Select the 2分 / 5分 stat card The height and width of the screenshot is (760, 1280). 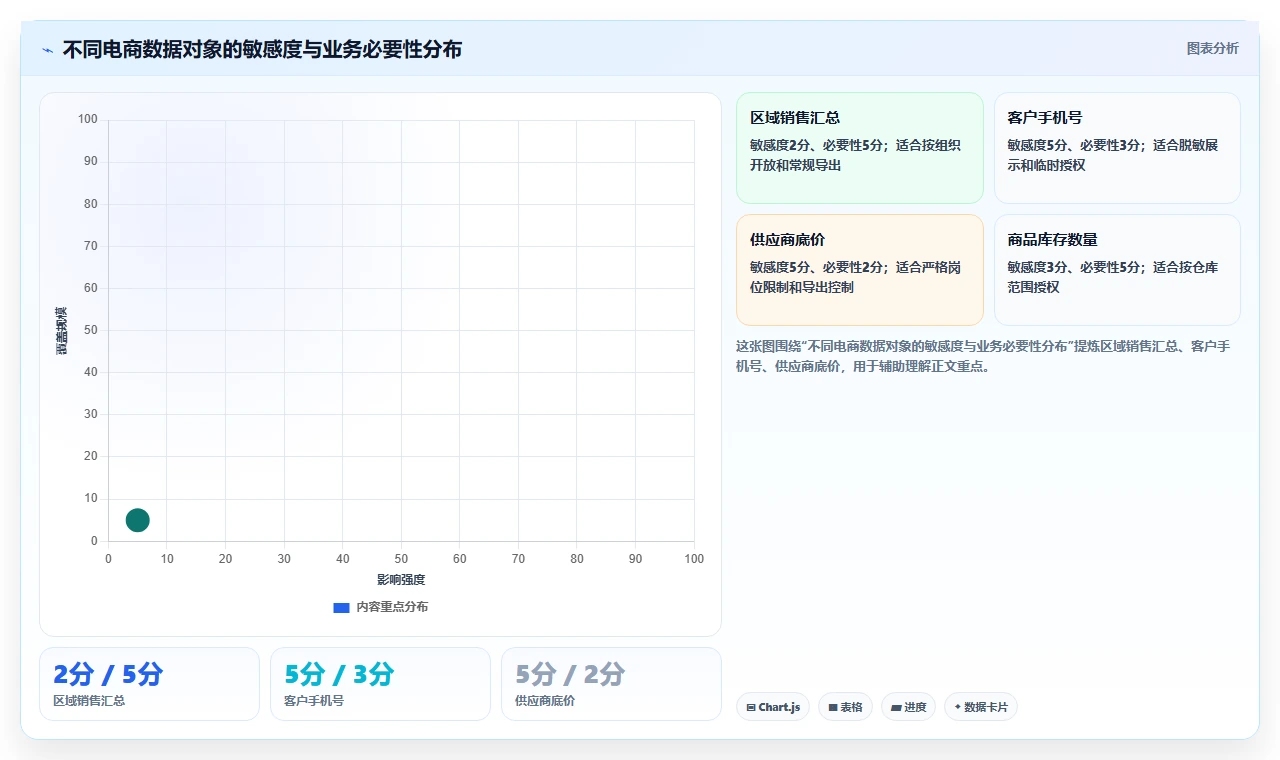coord(149,684)
